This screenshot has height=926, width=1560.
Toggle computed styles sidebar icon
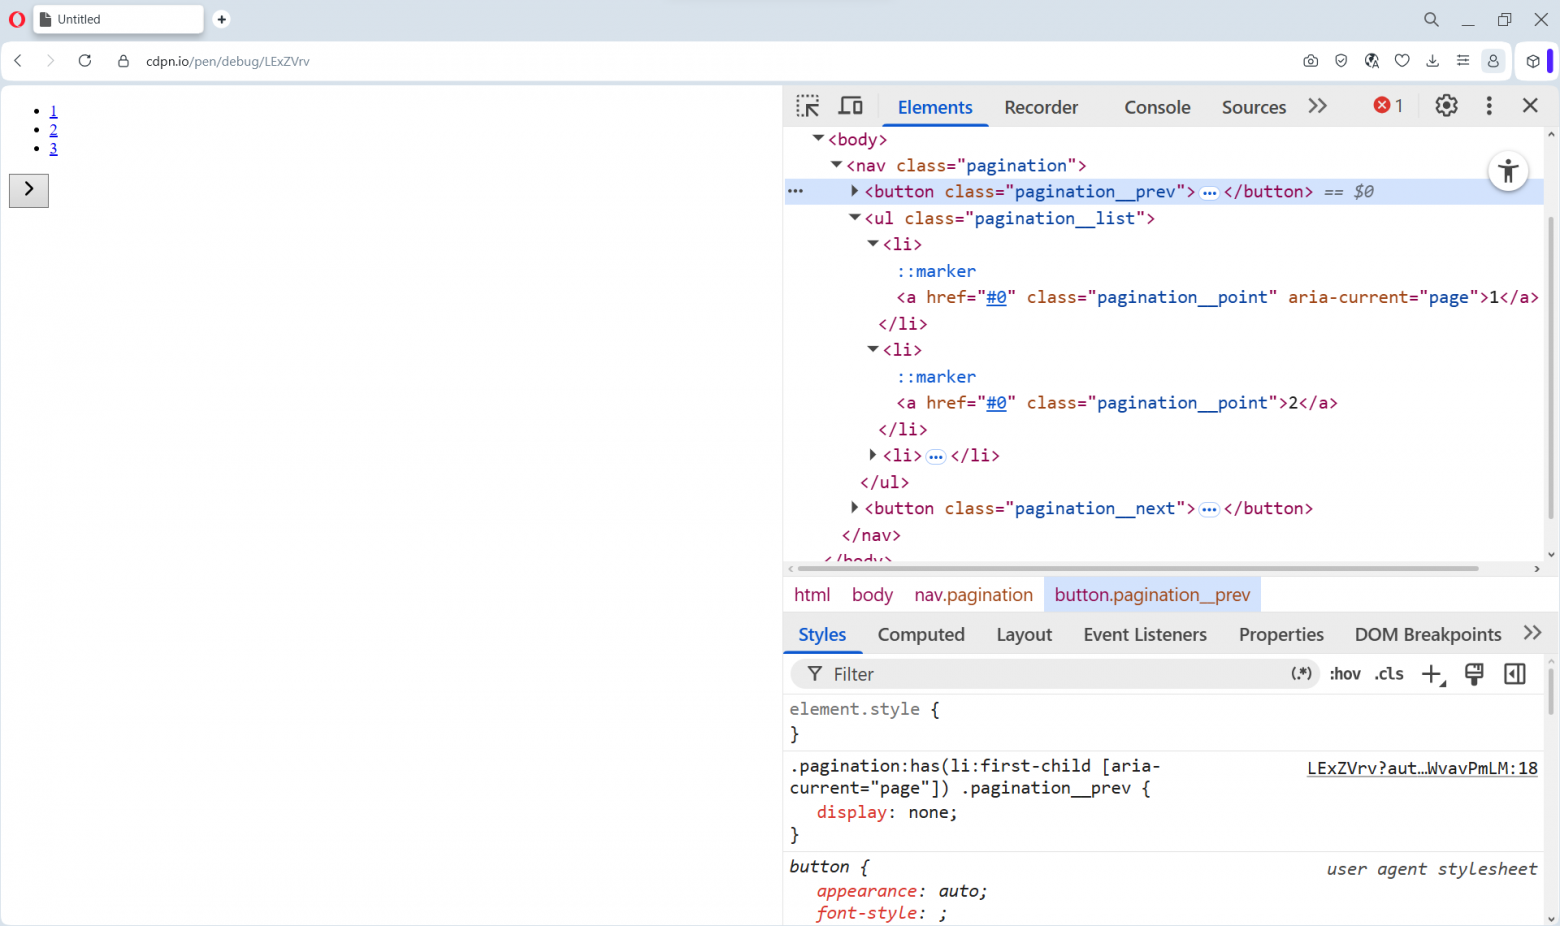click(1515, 674)
